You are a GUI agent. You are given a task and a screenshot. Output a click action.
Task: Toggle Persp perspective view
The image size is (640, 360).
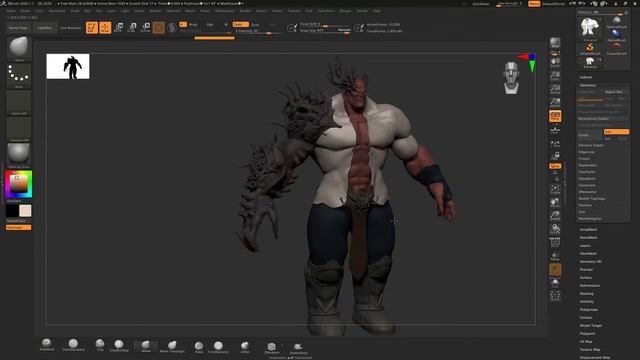555,116
